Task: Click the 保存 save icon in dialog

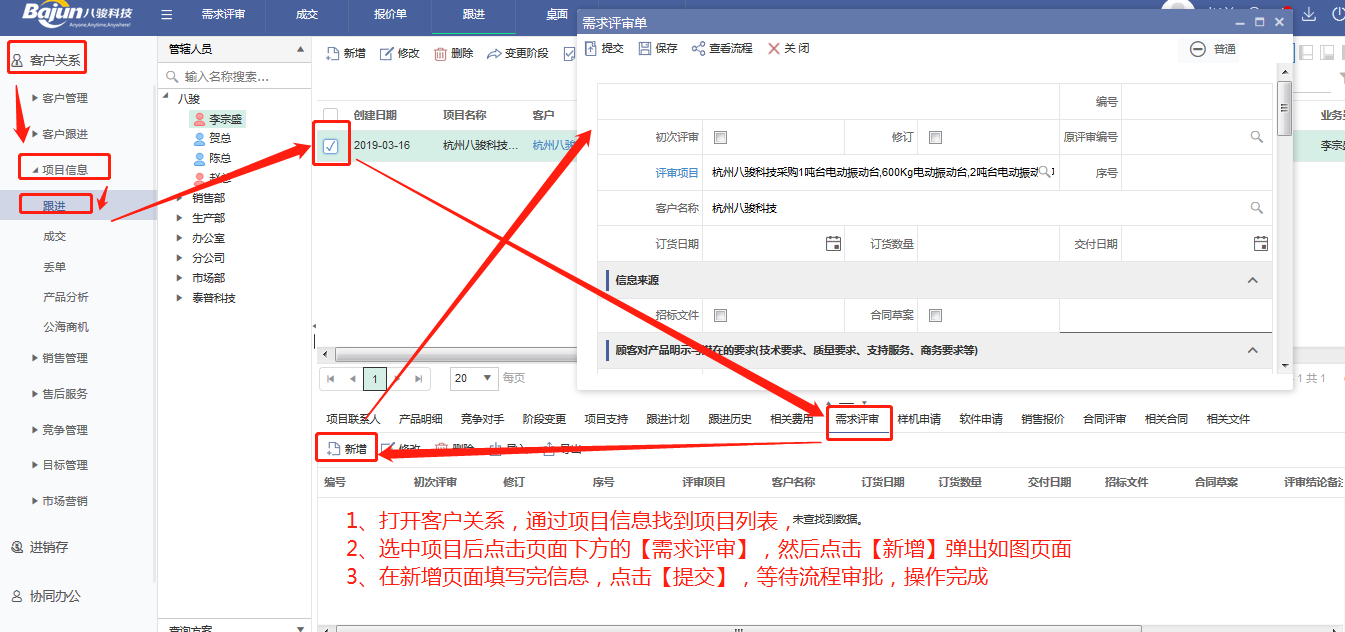Action: click(x=645, y=48)
